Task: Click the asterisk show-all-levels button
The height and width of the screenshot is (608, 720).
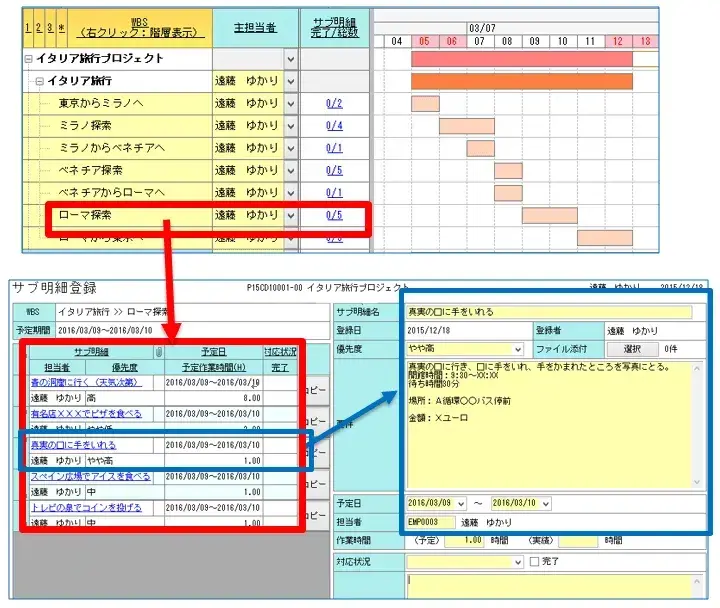Action: click(x=62, y=28)
